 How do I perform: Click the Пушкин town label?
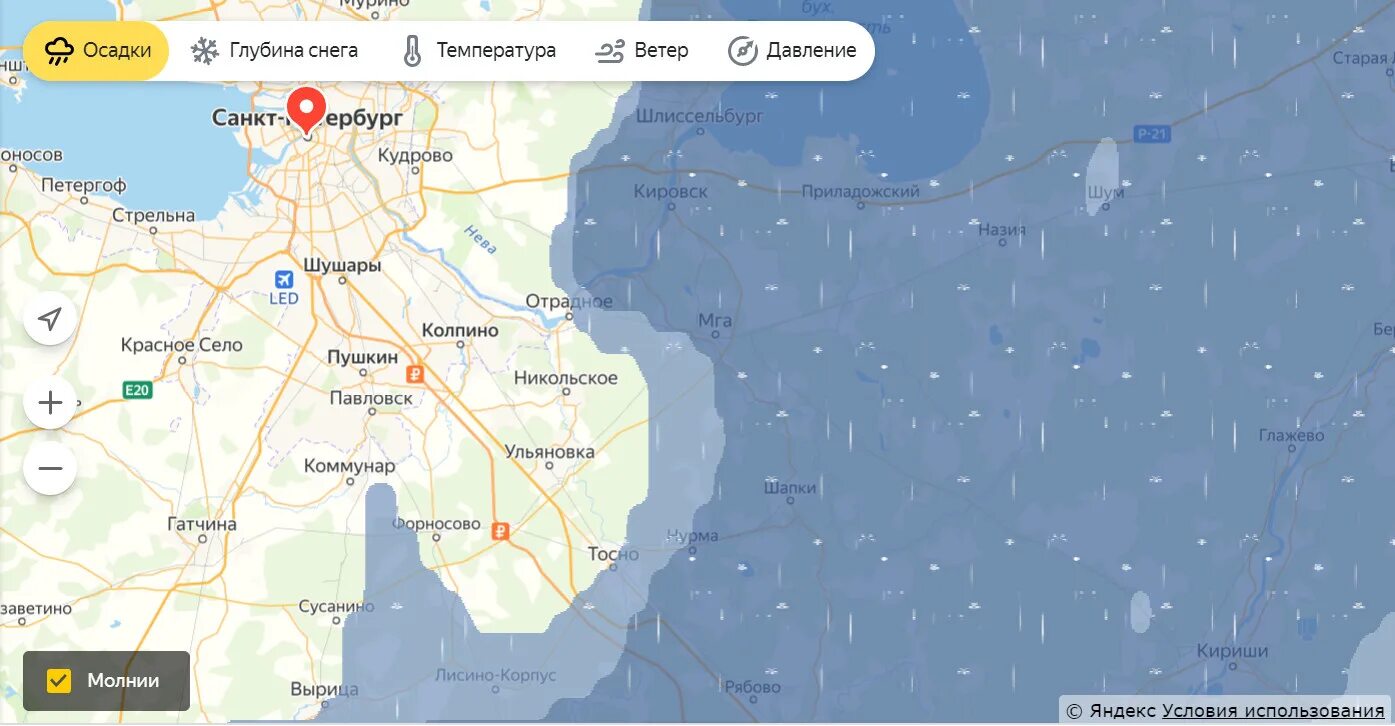coord(362,357)
